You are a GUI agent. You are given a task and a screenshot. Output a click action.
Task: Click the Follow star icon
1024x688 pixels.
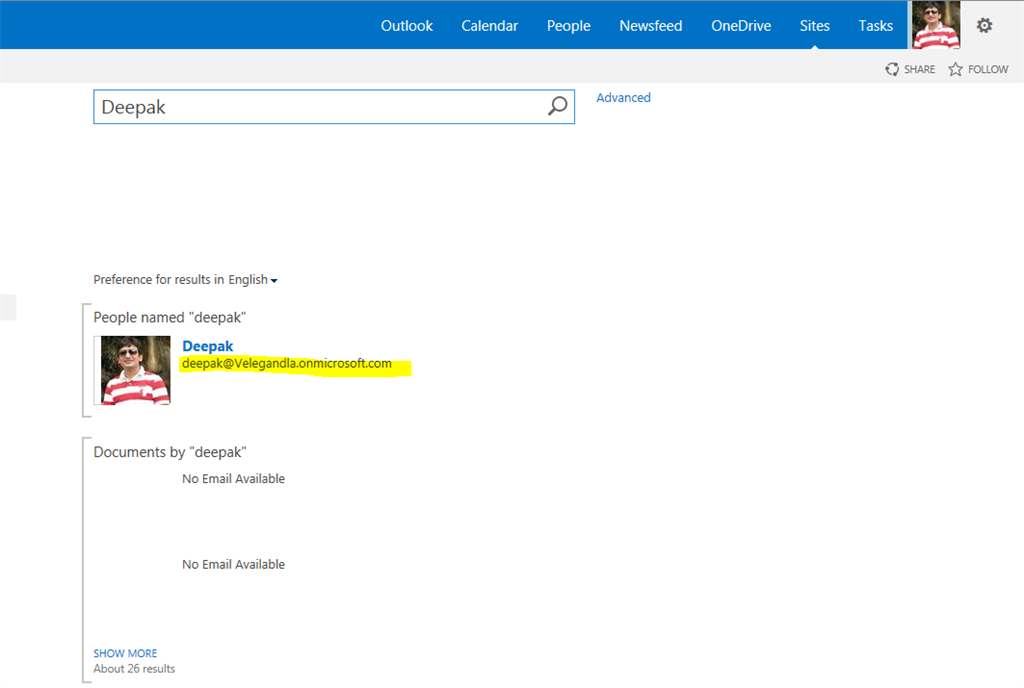(x=955, y=69)
